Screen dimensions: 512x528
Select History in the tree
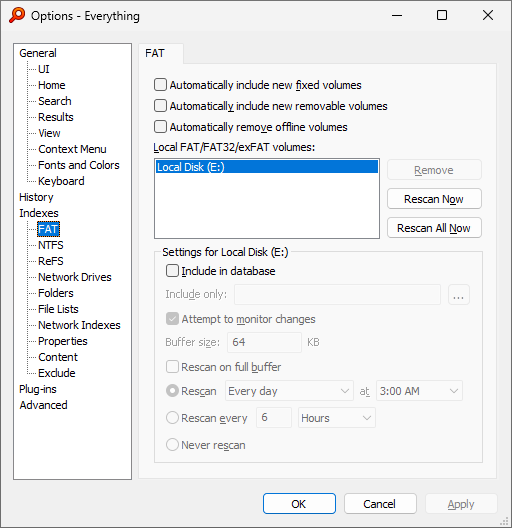[36, 197]
